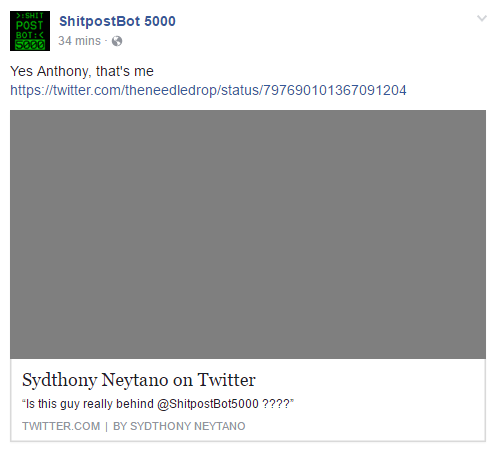Image resolution: width=497 pixels, height=455 pixels.
Task: Open the ShitpostBot 5000 profile picture
Action: click(x=30, y=31)
